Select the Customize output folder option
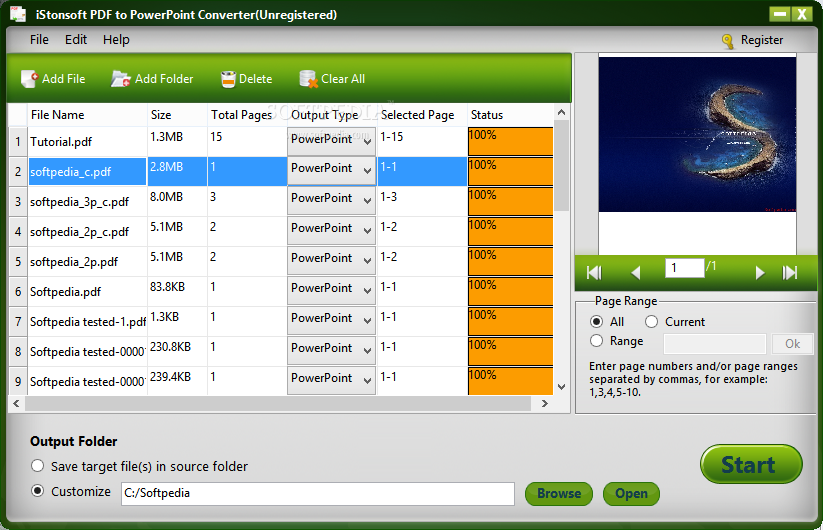 37,491
